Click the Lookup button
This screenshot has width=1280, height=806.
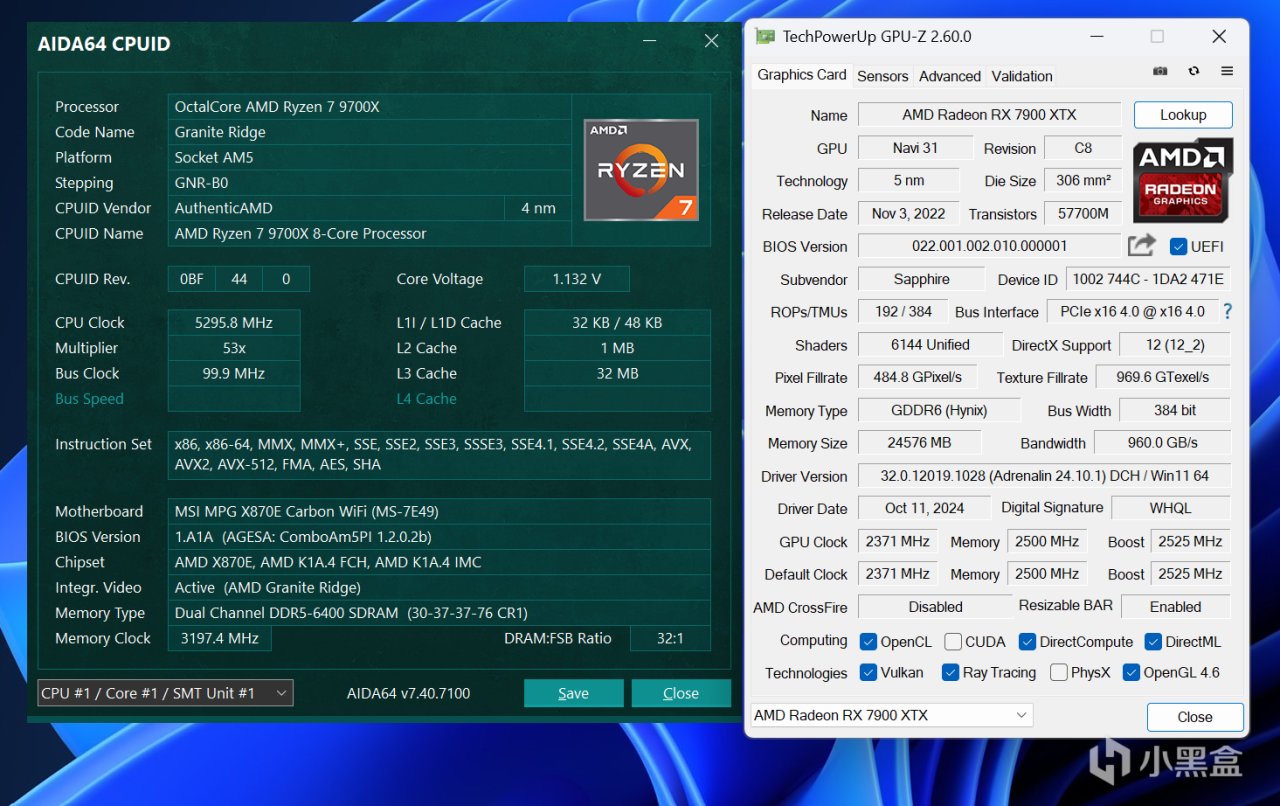pos(1183,115)
